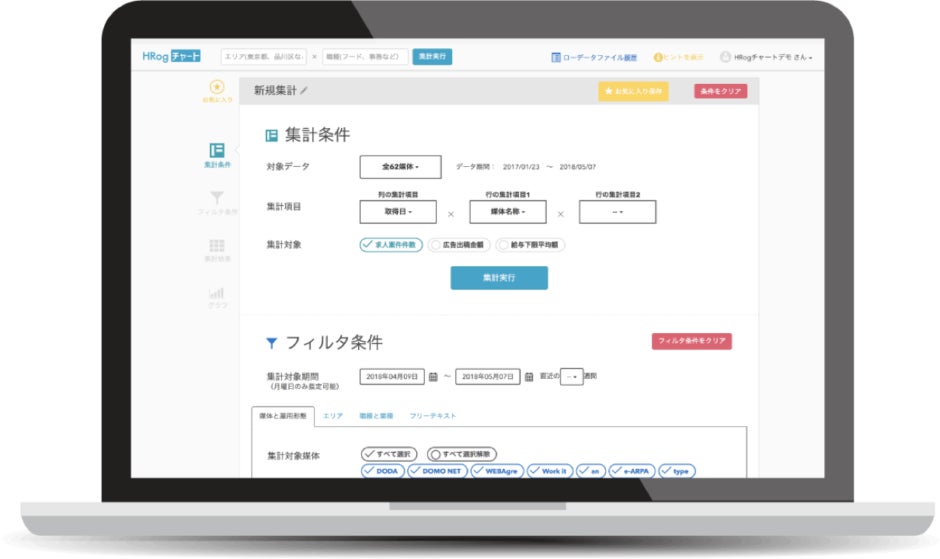
Task: Uncheck the DODA media checkbox
Action: (x=382, y=471)
